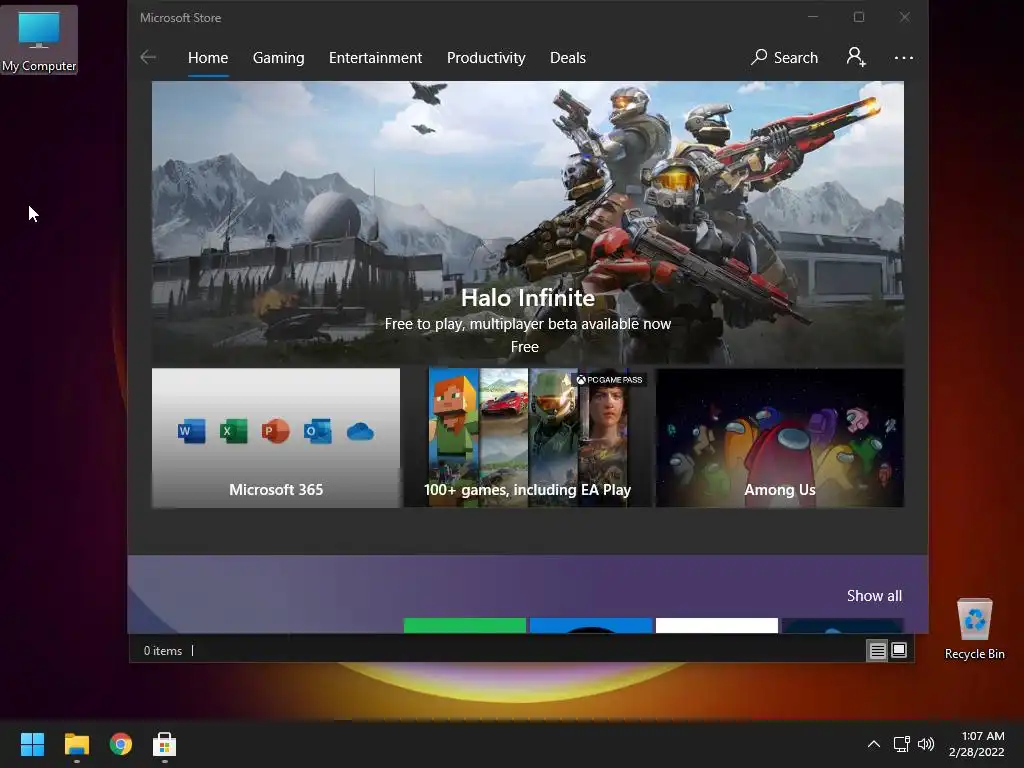Click the Excel icon in Microsoft 365 tile
This screenshot has width=1024, height=768.
coord(233,431)
